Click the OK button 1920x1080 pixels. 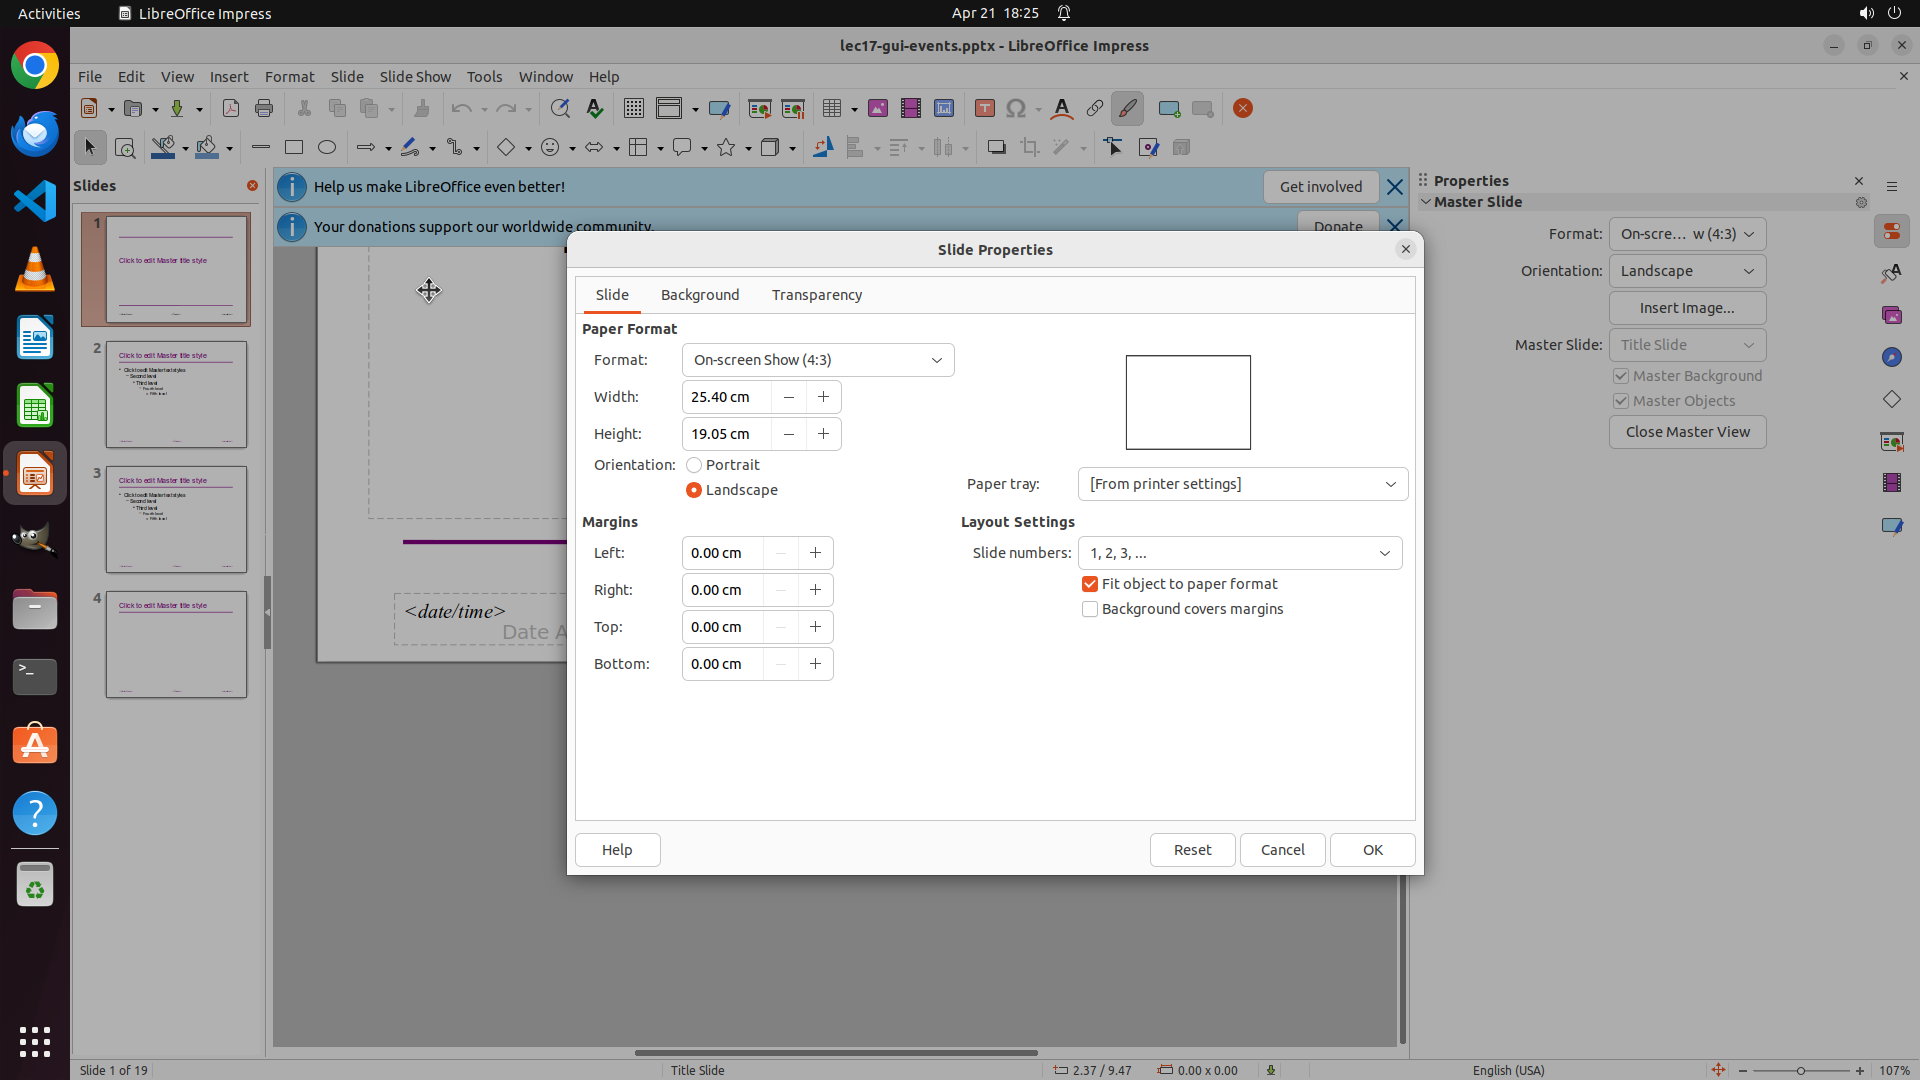[1372, 850]
